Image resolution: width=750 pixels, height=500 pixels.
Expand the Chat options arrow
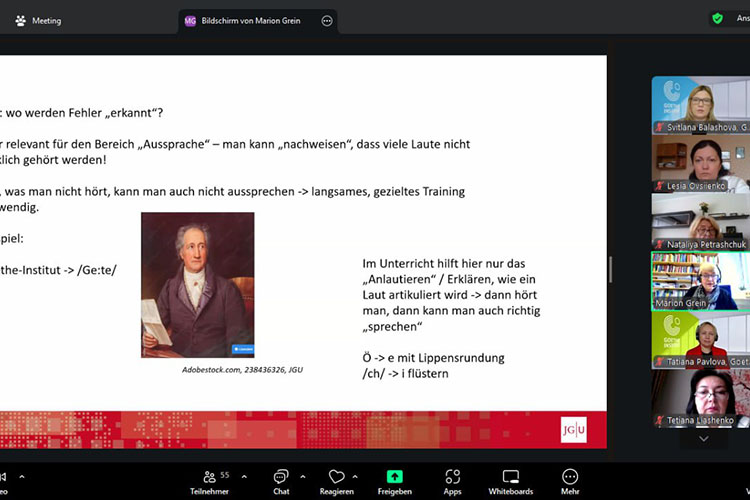[304, 477]
